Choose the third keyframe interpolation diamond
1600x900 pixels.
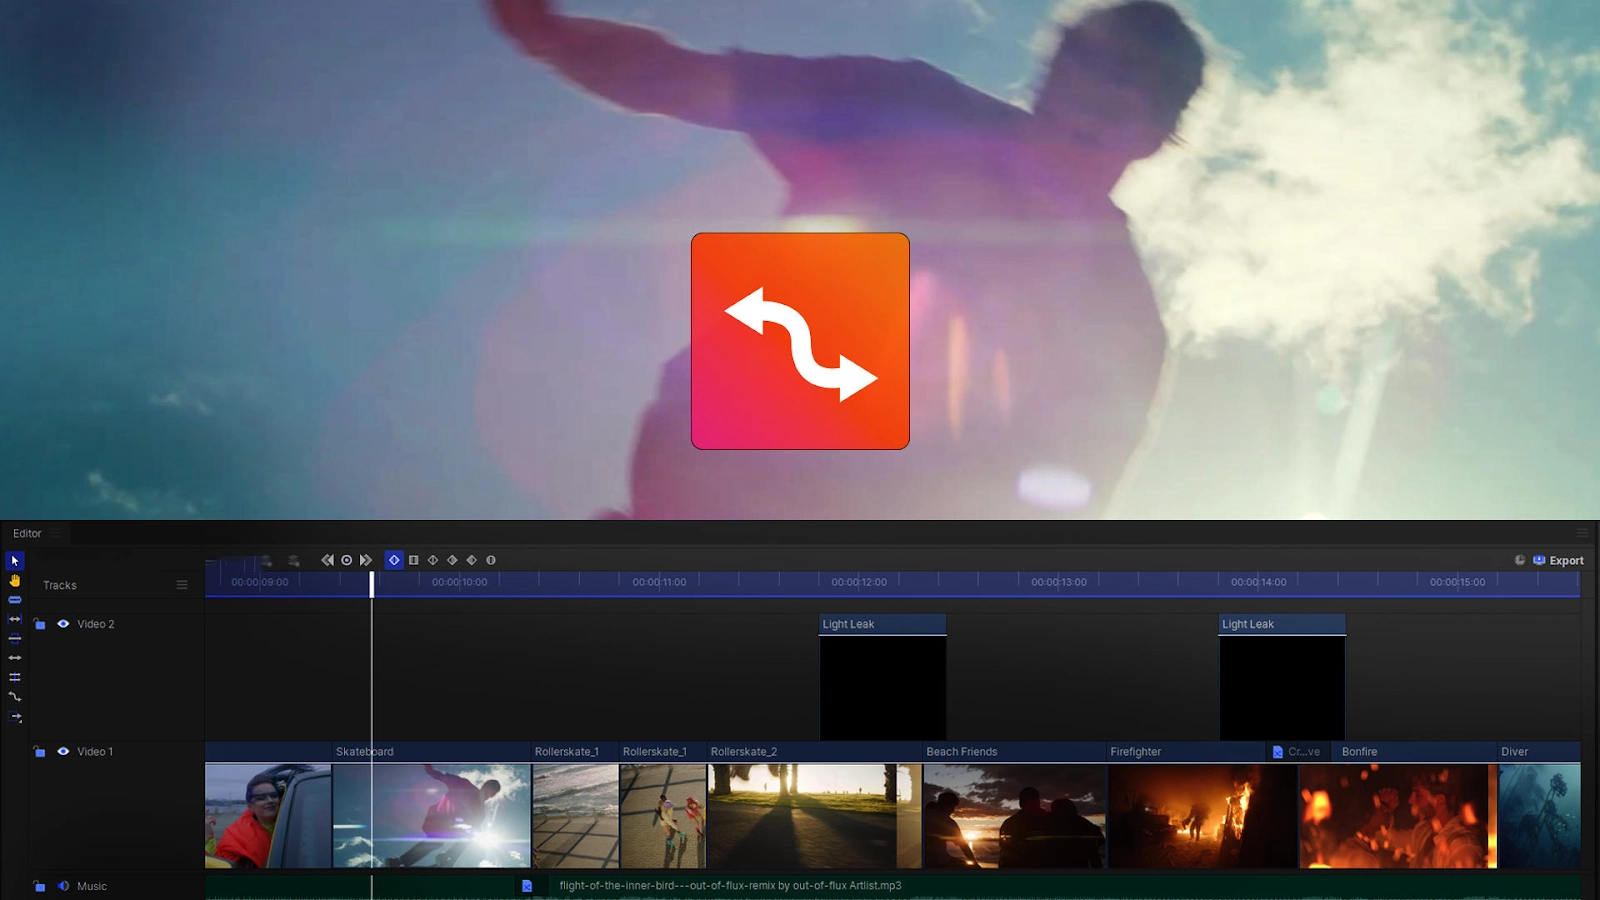433,560
